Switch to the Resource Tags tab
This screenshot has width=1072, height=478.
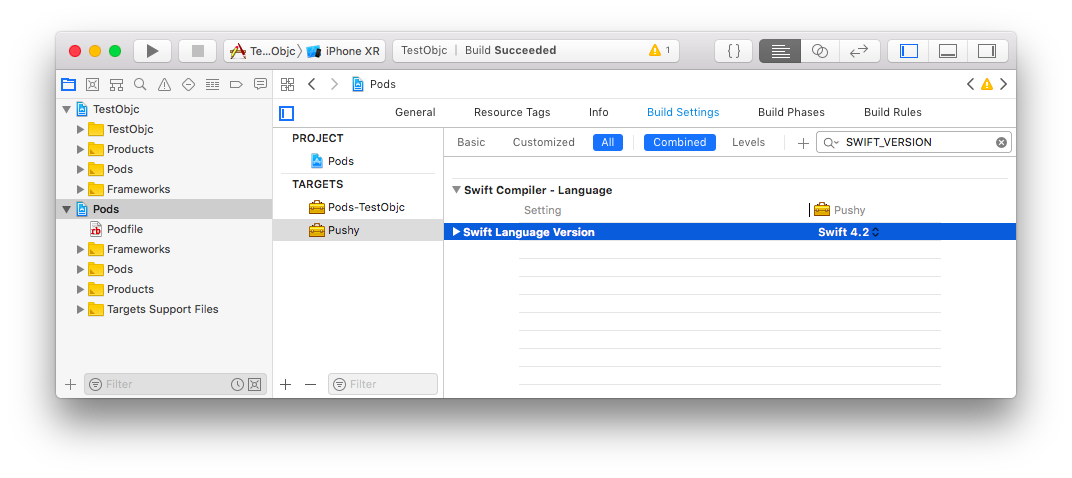[x=511, y=112]
